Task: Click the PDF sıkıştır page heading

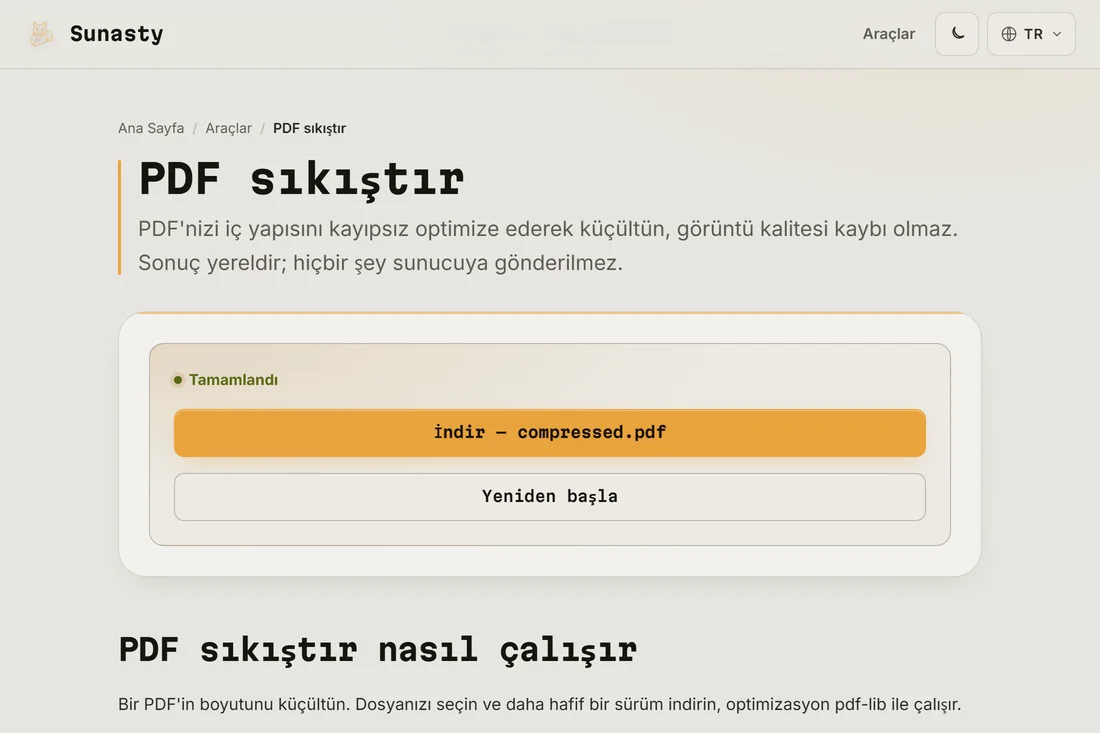Action: pos(301,180)
